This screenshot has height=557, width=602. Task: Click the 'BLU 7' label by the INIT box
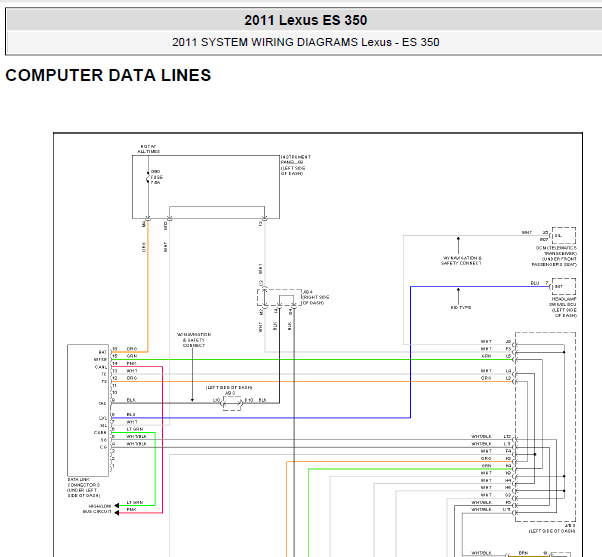(539, 283)
